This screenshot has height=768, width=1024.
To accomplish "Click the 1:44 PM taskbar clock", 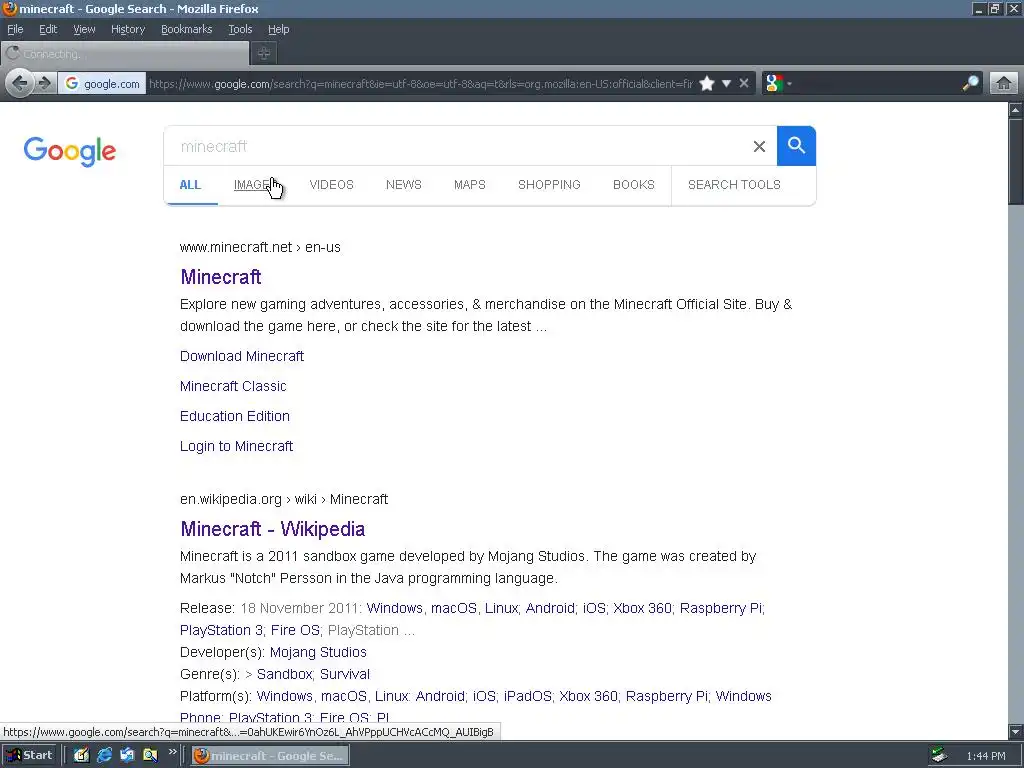I will coord(986,756).
